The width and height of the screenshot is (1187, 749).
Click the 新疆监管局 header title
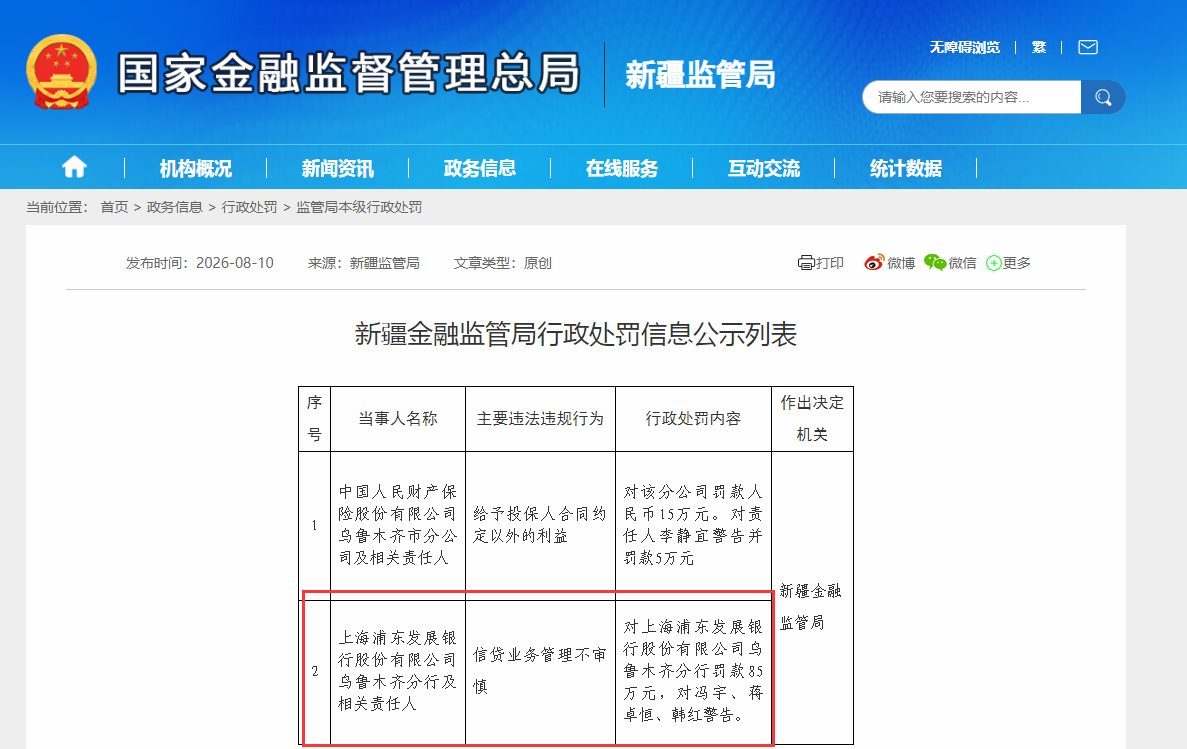(700, 75)
